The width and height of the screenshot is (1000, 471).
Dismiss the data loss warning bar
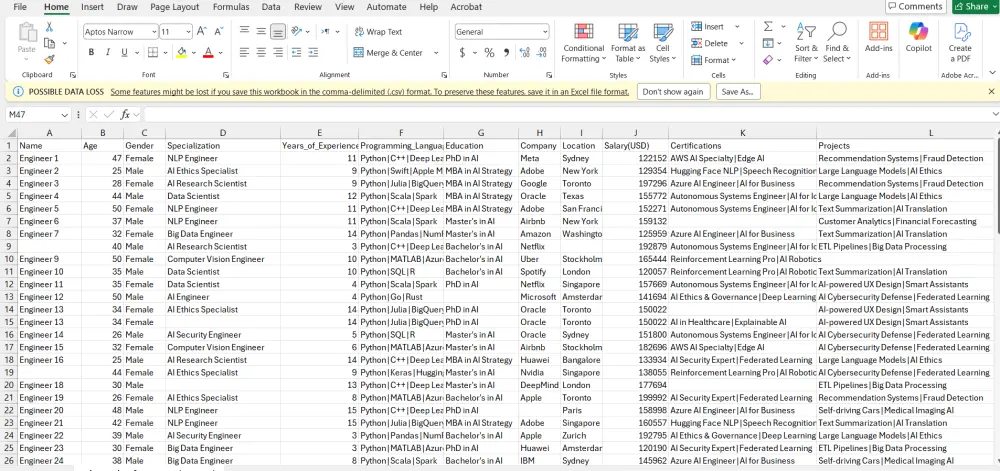[991, 92]
